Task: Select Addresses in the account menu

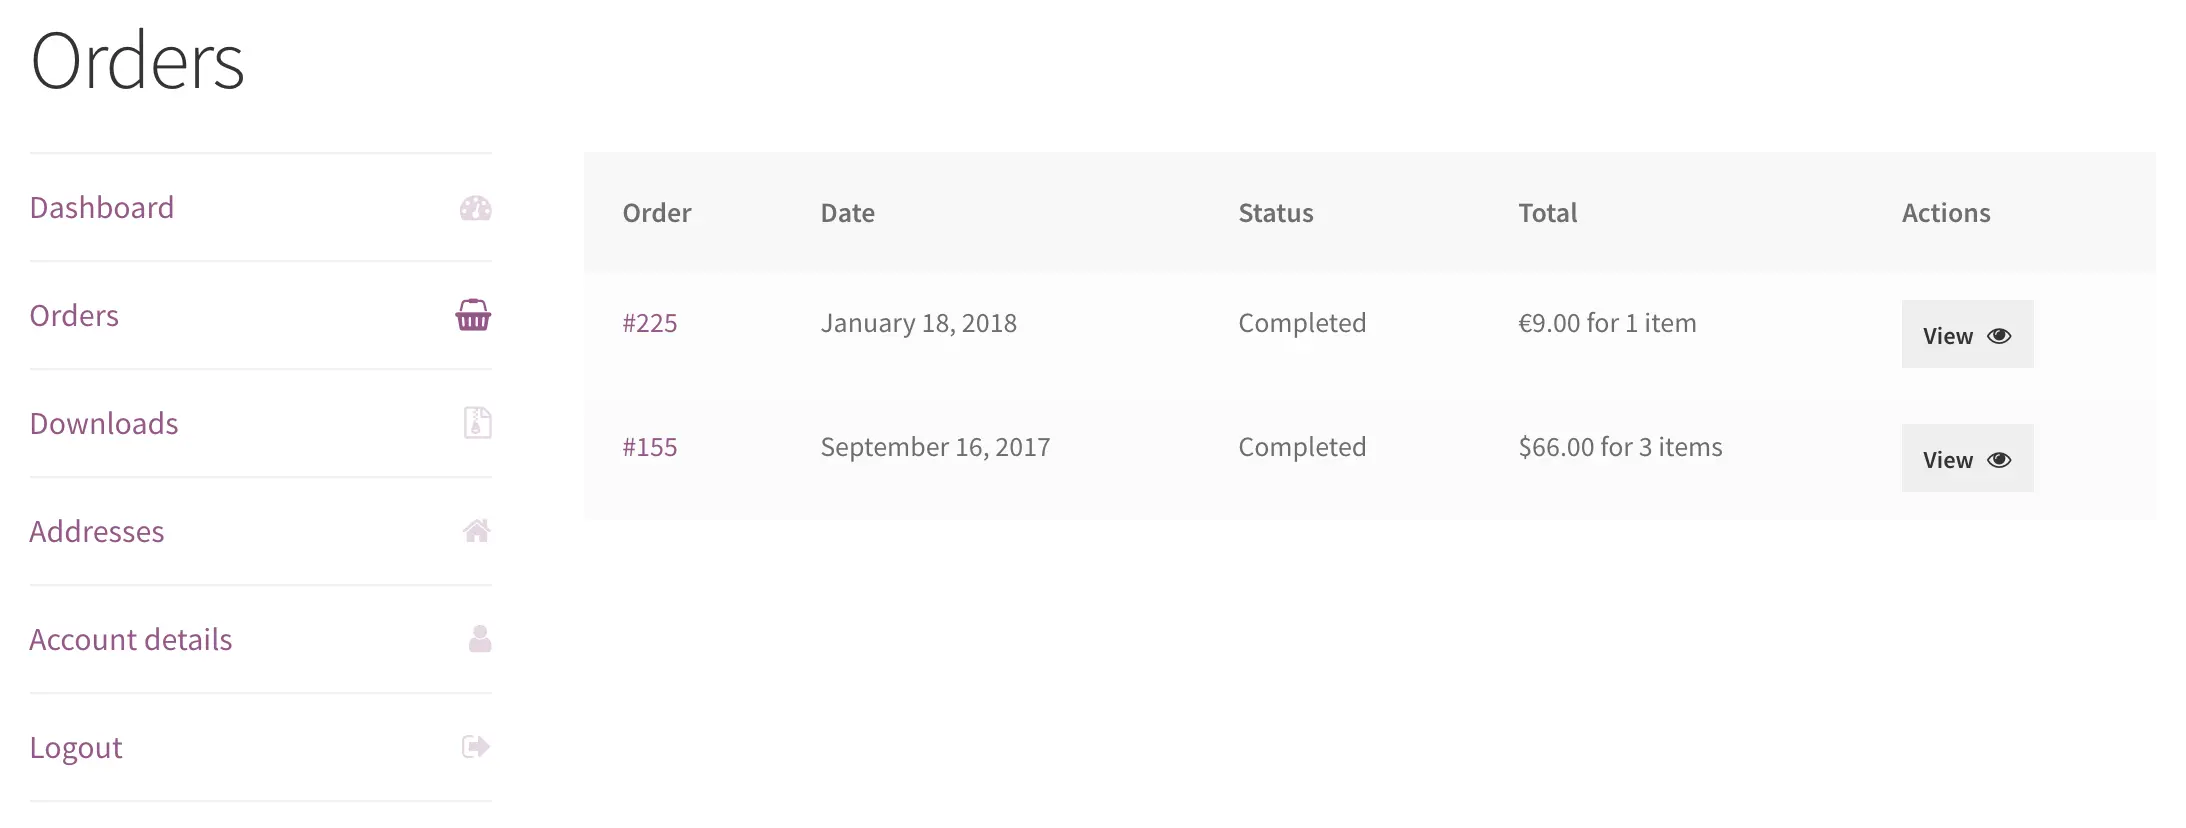Action: pyautogui.click(x=97, y=531)
